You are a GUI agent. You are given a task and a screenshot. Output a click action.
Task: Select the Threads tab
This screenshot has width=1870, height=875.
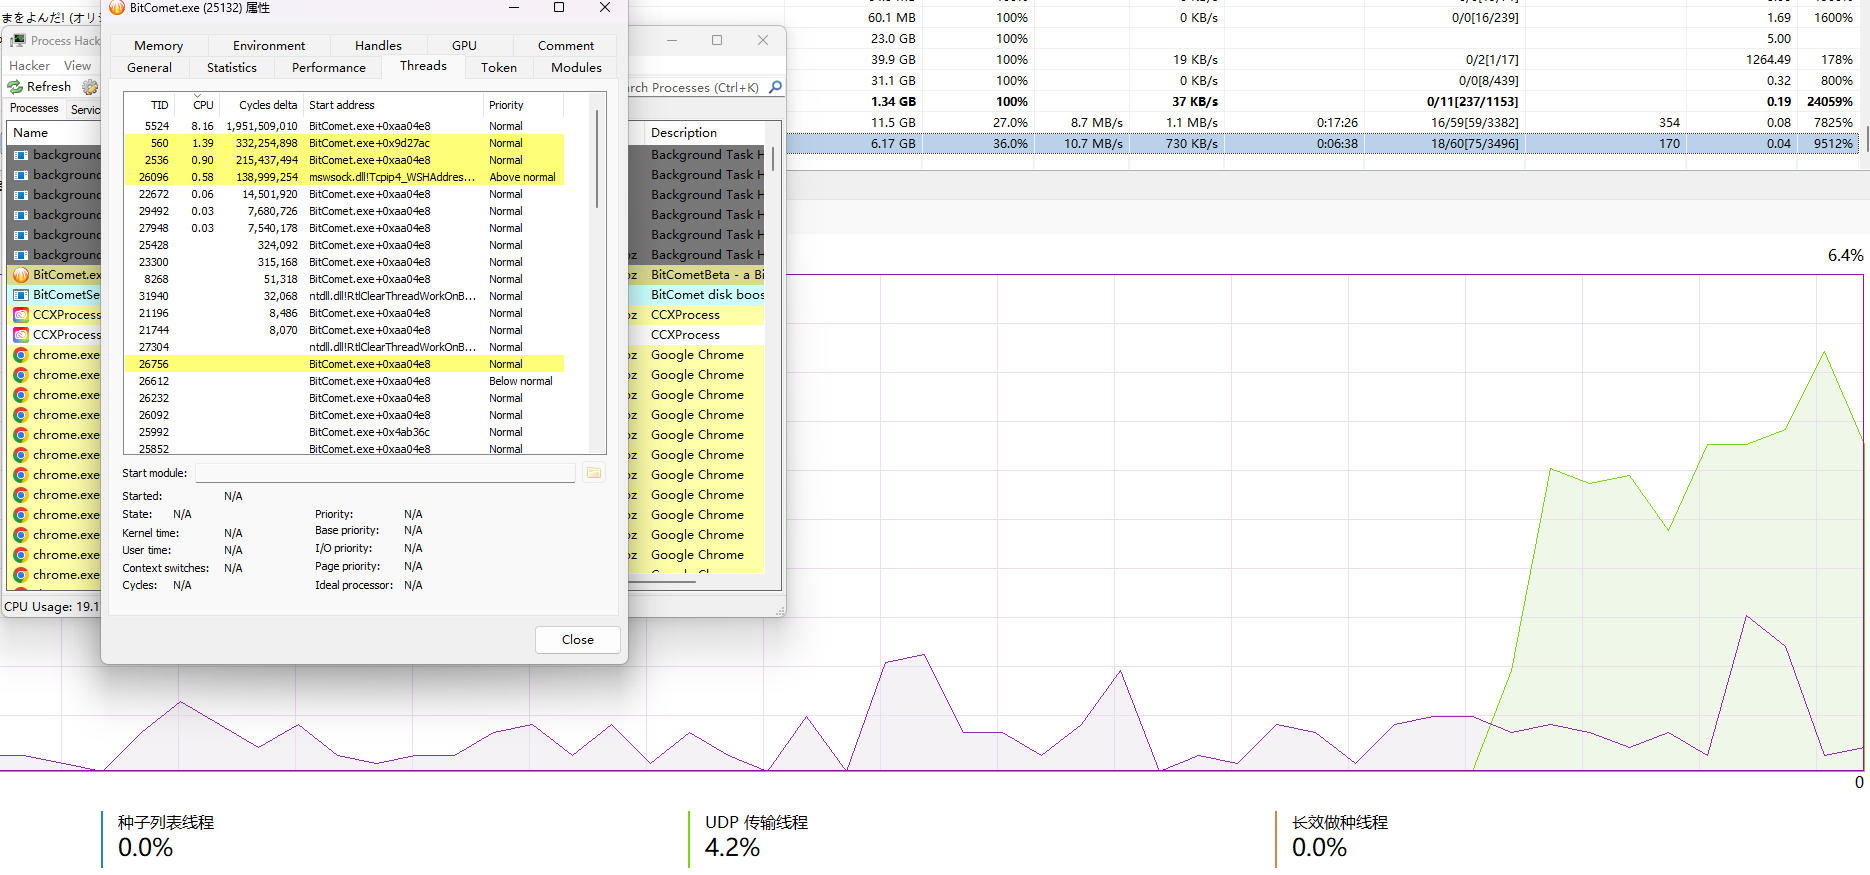423,66
